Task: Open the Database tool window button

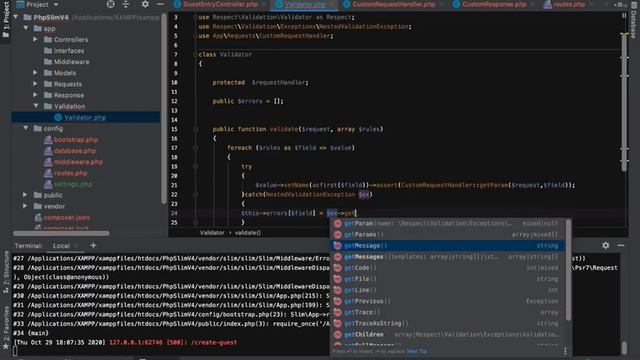Action: click(x=634, y=20)
